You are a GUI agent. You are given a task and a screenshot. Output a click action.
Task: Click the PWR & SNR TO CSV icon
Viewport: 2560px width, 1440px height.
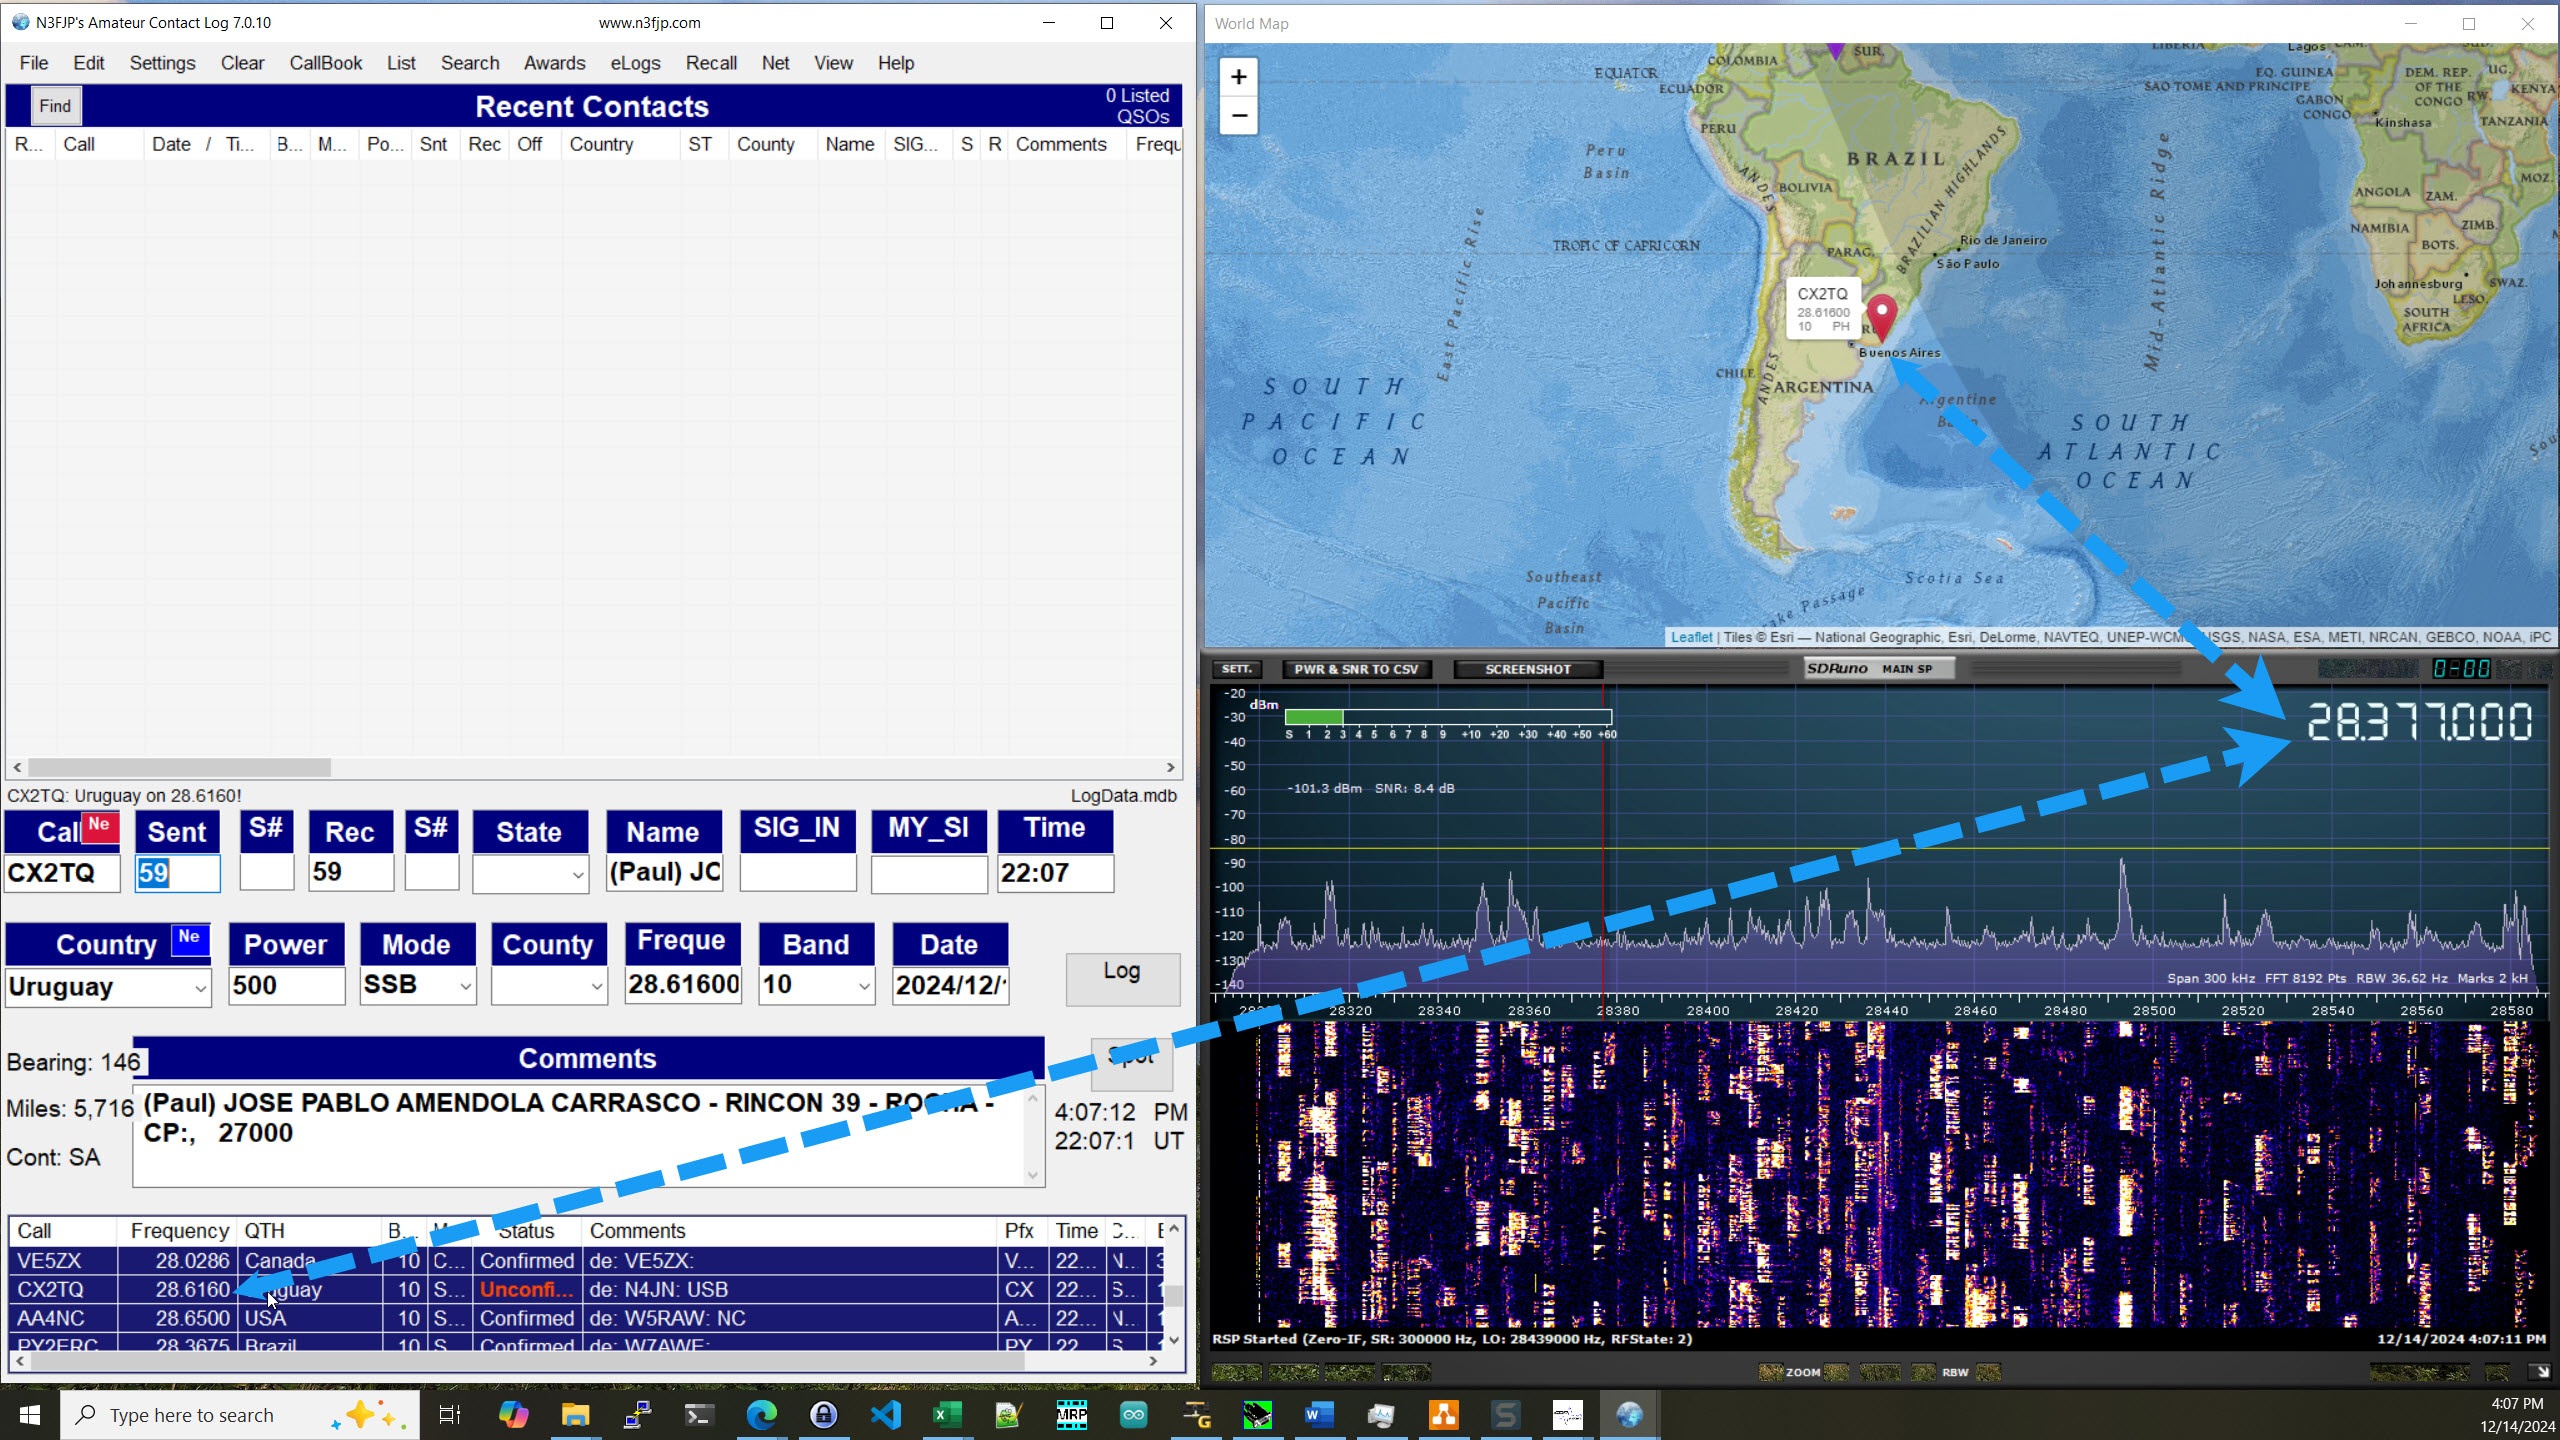point(1361,670)
